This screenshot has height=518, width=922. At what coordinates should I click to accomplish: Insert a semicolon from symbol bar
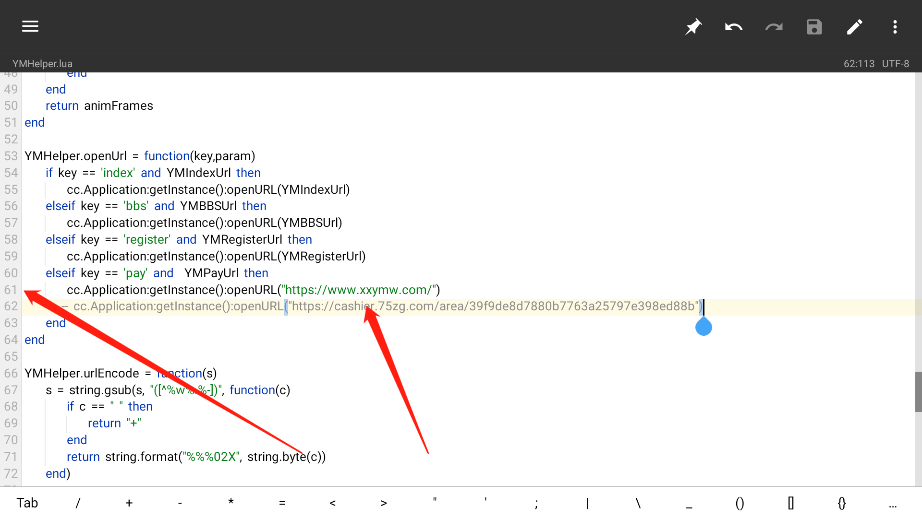536,503
